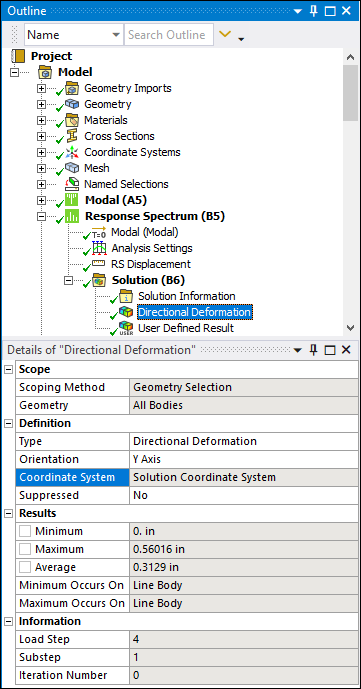Collapse the Scope section in Details
Image resolution: width=361 pixels, height=689 pixels.
click(x=8, y=370)
